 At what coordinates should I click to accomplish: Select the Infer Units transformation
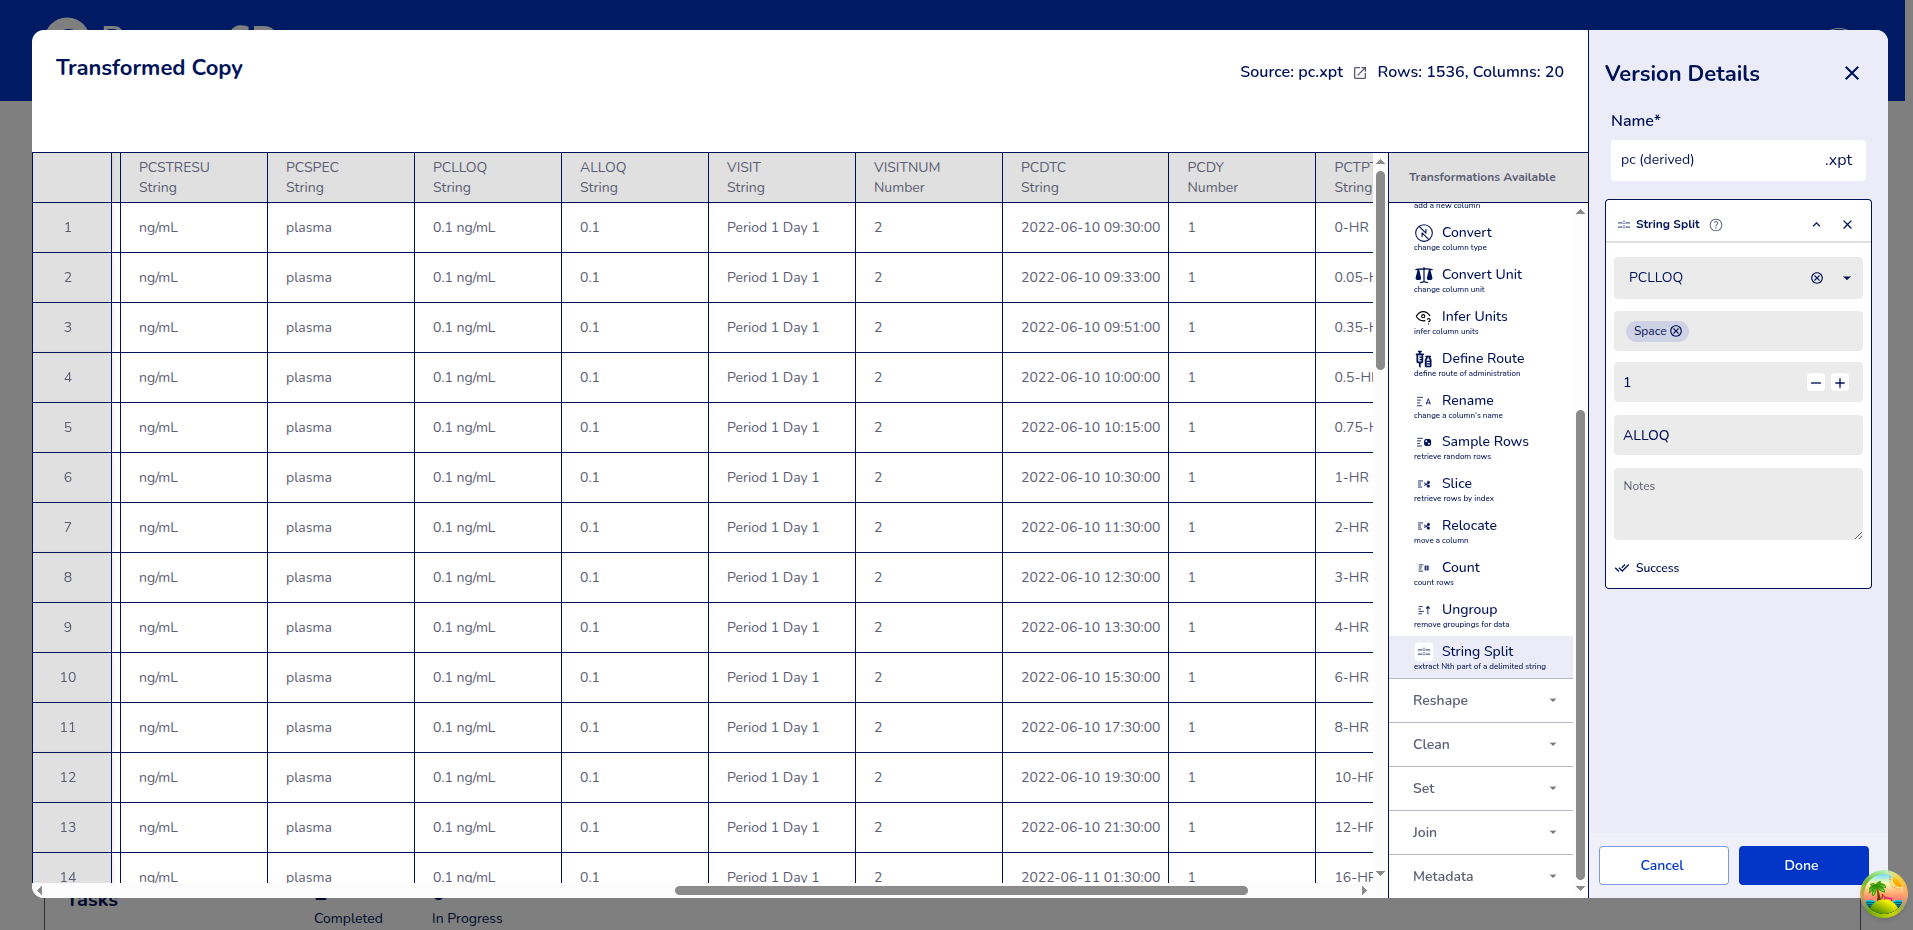(x=1473, y=317)
